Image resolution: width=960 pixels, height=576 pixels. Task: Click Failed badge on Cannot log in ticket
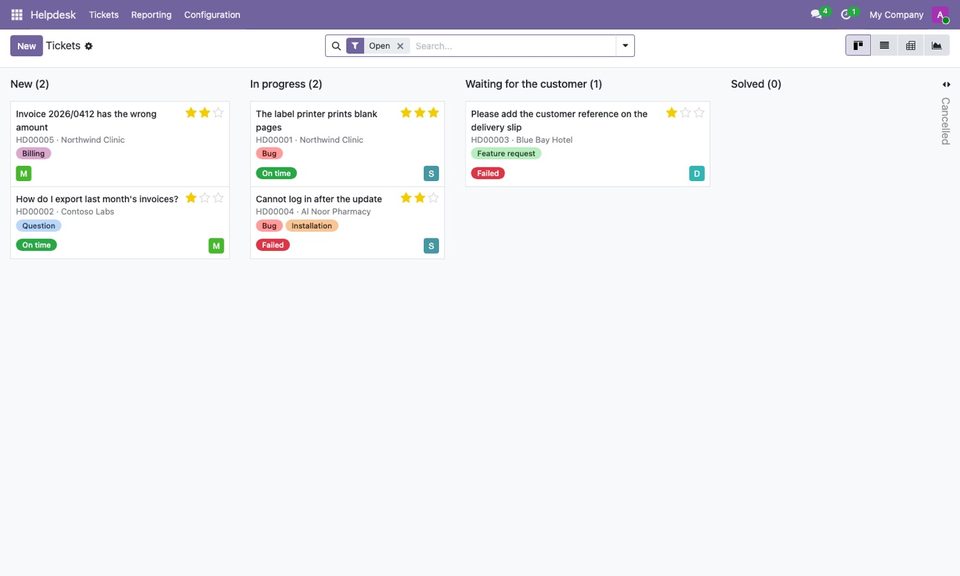point(272,245)
